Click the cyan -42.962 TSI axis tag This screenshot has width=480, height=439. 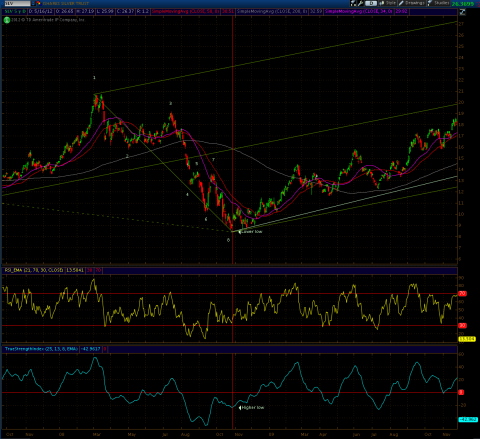point(468,419)
